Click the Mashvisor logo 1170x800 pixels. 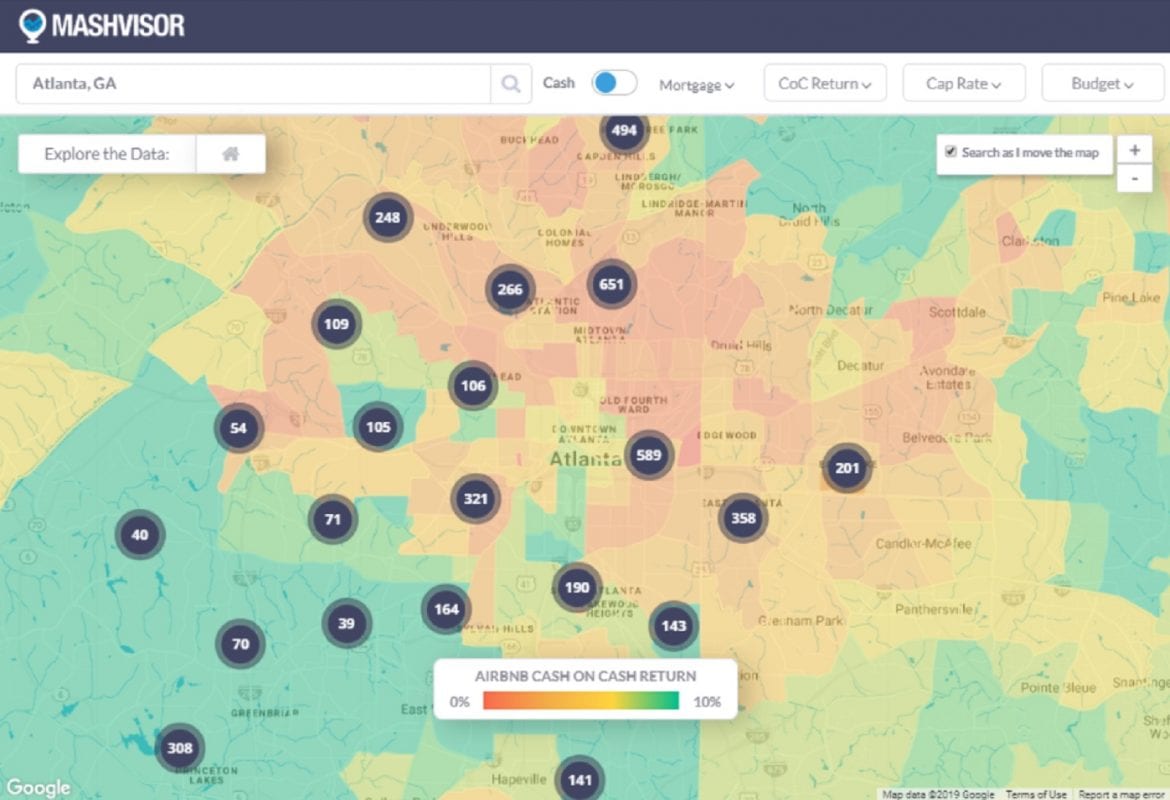(102, 25)
